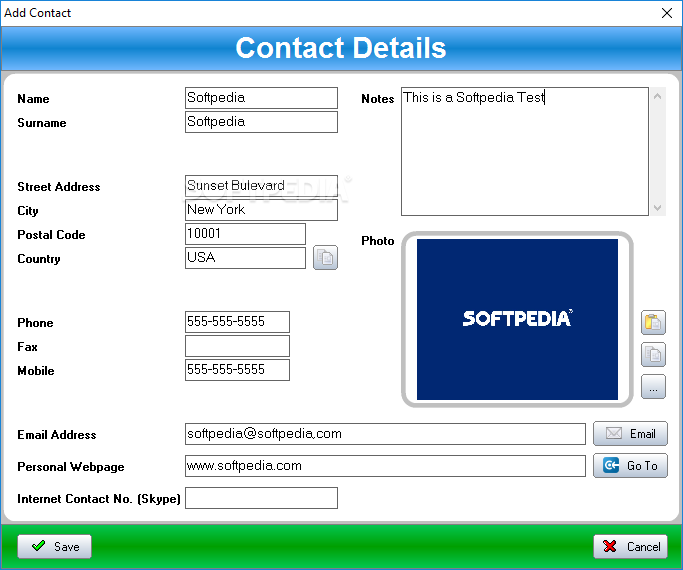
Task: Cancel adding the contact
Action: [630, 546]
